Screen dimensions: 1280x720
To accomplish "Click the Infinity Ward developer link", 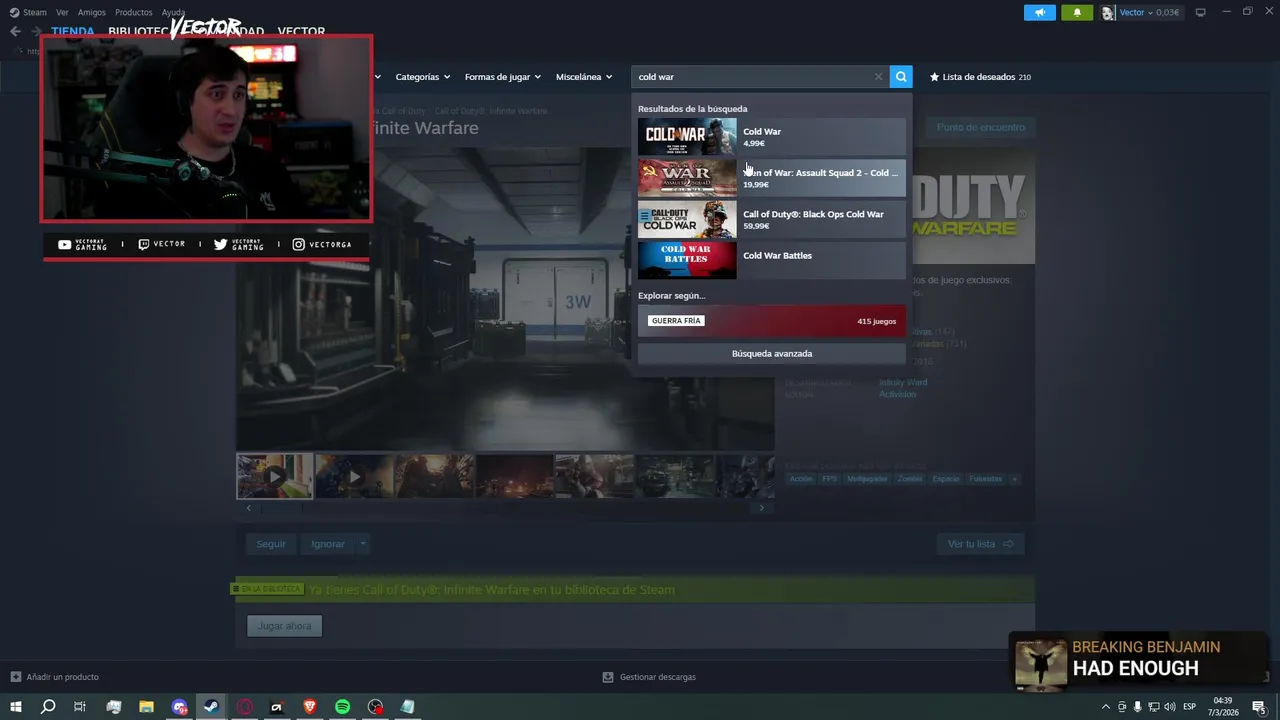I will coord(903,382).
